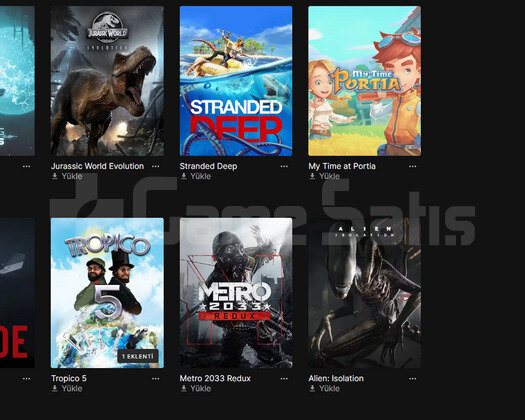The height and width of the screenshot is (420, 525).
Task: Click Yükle for Alien: Isolation
Action: tap(329, 389)
